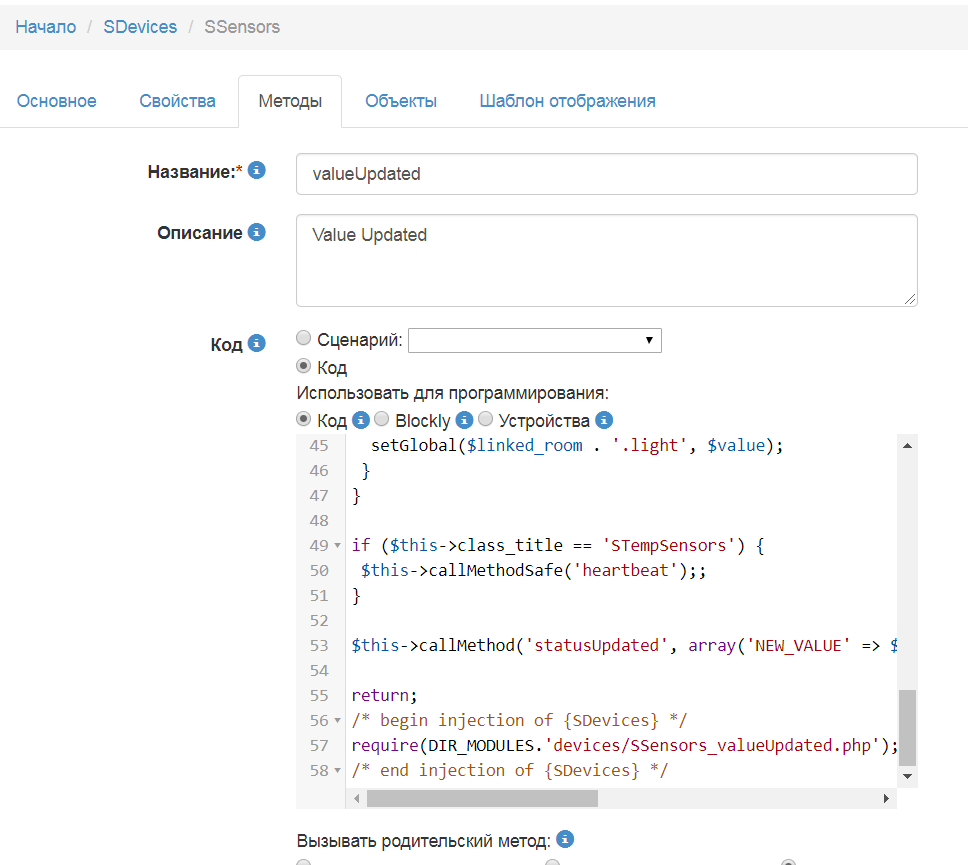
Task: Click info icon next to Код field label
Action: pyautogui.click(x=257, y=344)
